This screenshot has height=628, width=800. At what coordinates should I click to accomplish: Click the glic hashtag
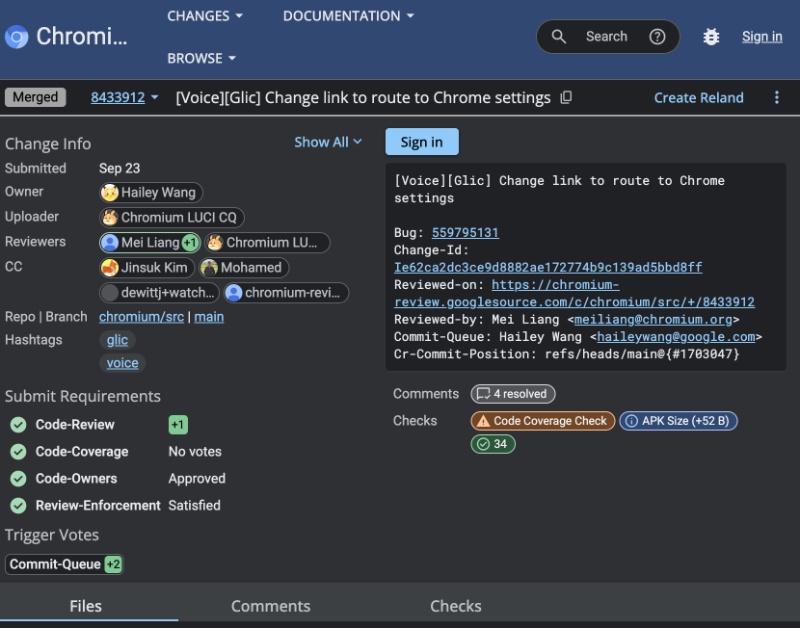click(x=117, y=340)
